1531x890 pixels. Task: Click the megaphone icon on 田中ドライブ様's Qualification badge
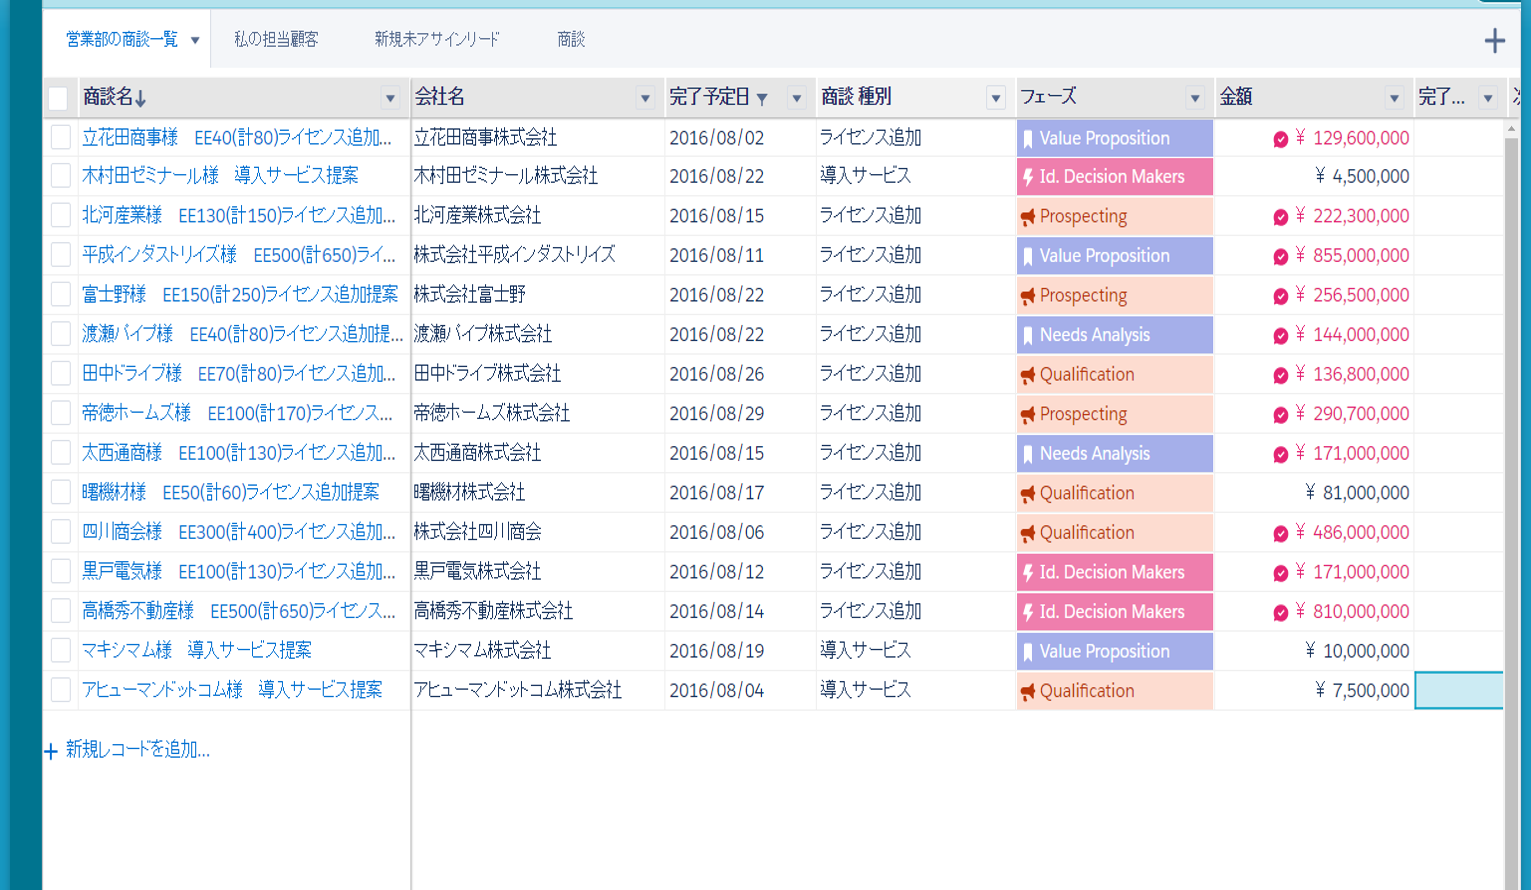tap(1030, 374)
